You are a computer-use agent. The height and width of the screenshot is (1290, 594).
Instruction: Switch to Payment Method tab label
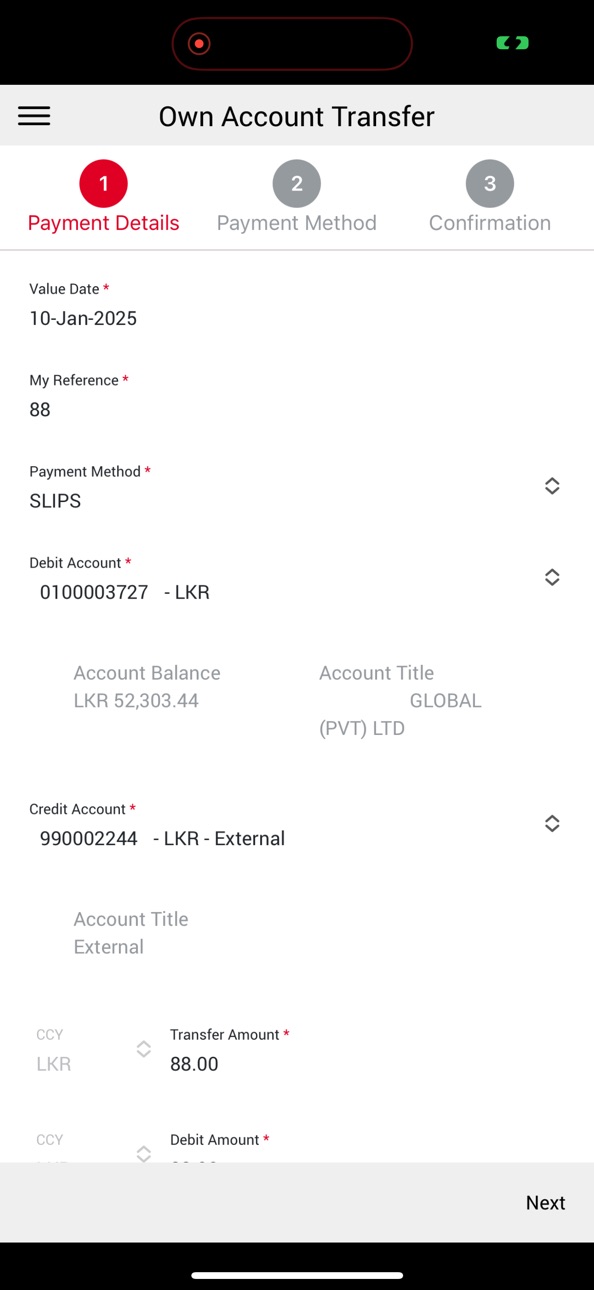297,223
